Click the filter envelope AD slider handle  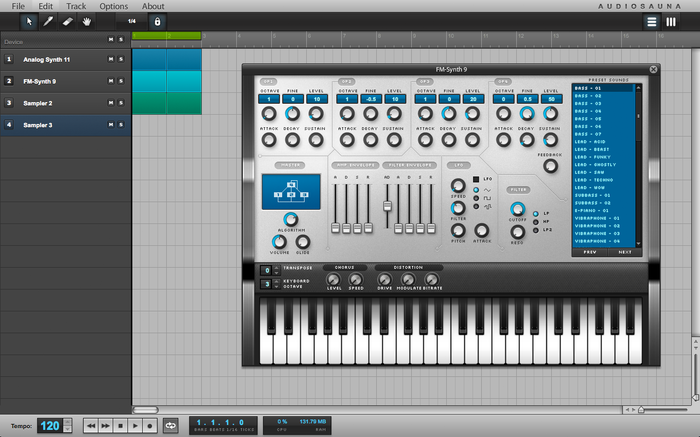[x=388, y=205]
